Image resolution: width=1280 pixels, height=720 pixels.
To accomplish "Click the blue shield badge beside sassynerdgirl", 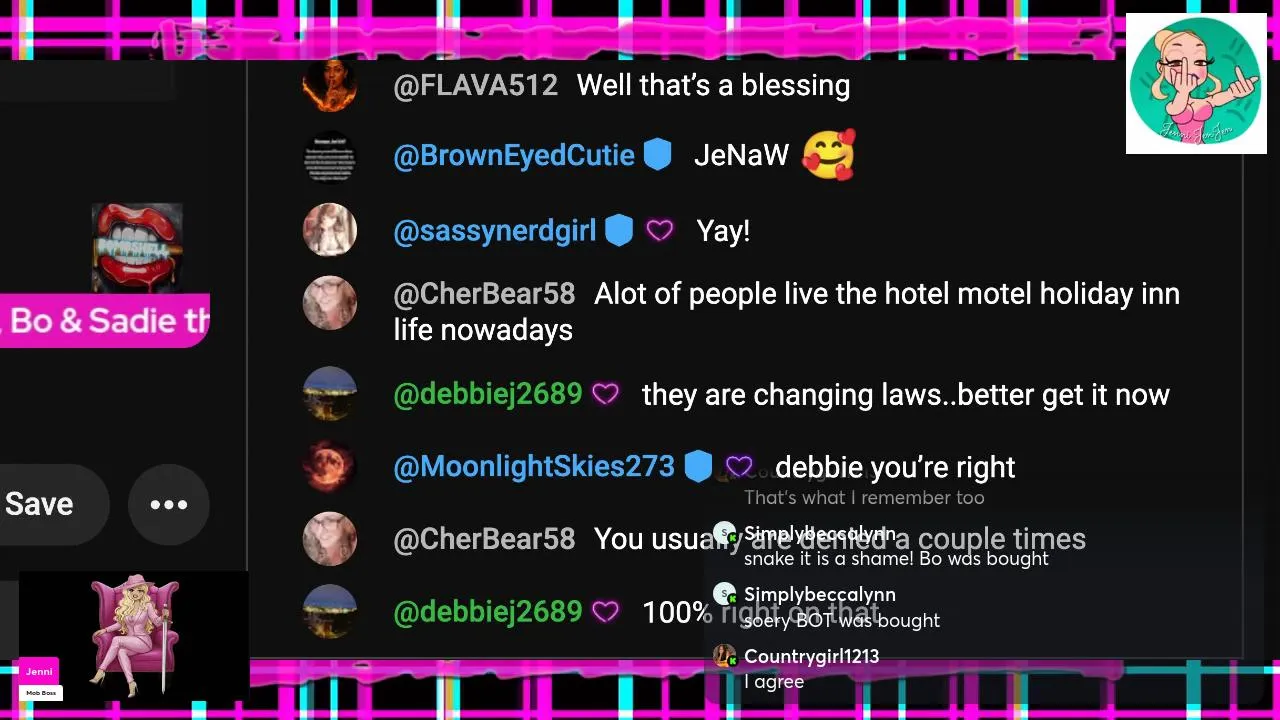I will [x=619, y=231].
